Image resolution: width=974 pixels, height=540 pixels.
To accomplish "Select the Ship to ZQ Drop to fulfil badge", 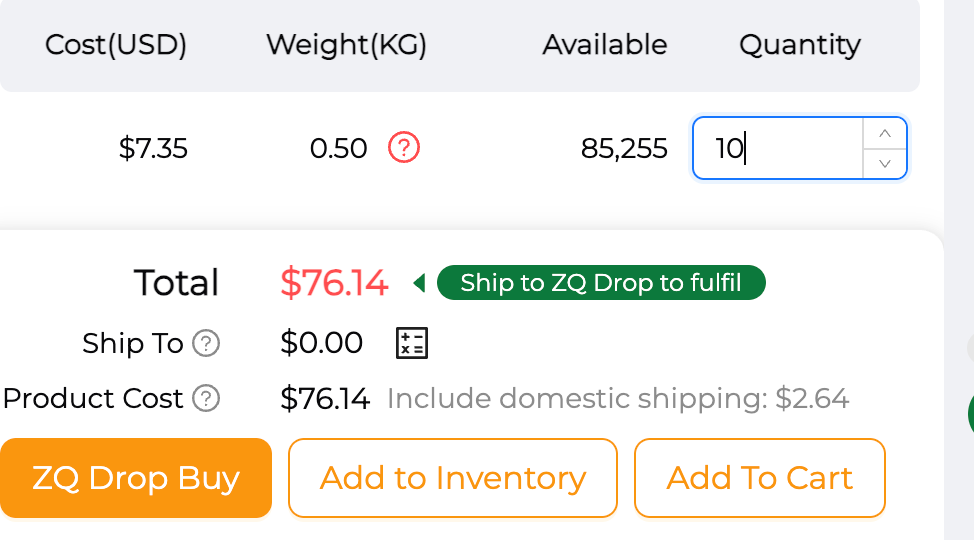I will [601, 283].
